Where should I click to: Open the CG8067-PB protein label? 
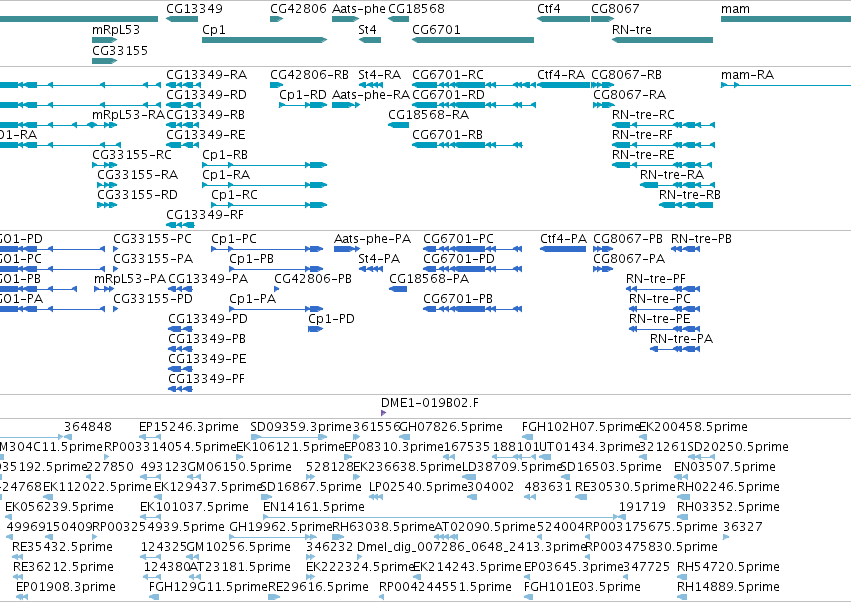(x=628, y=239)
